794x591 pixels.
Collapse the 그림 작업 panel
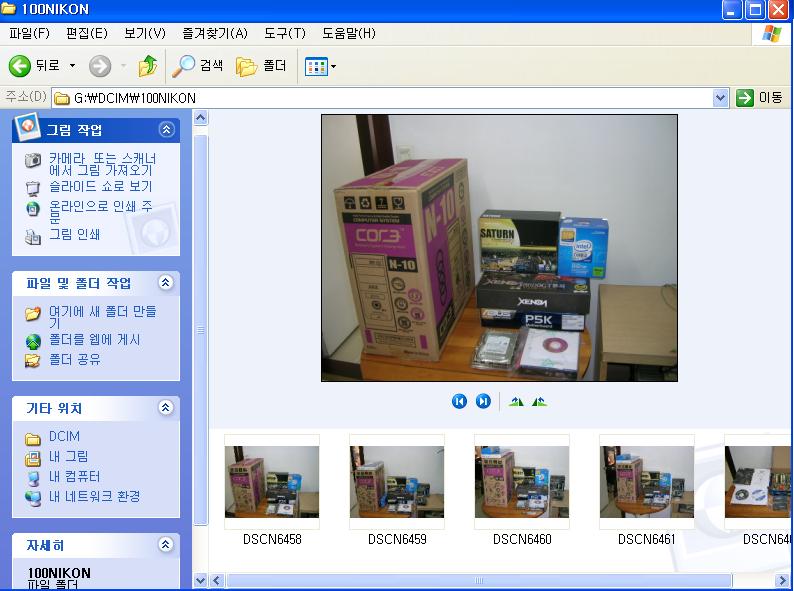[166, 130]
